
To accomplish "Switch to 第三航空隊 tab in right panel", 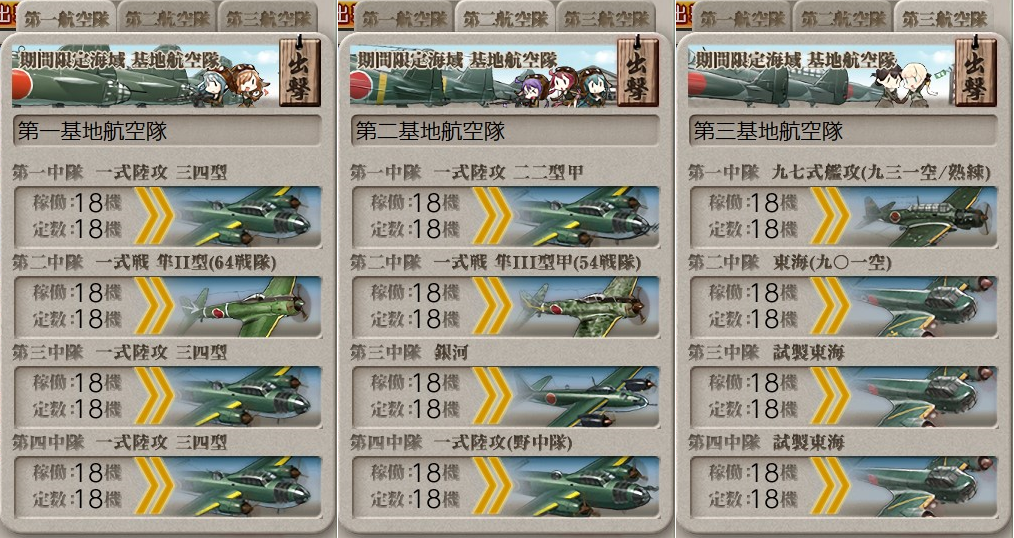I will click(x=944, y=19).
